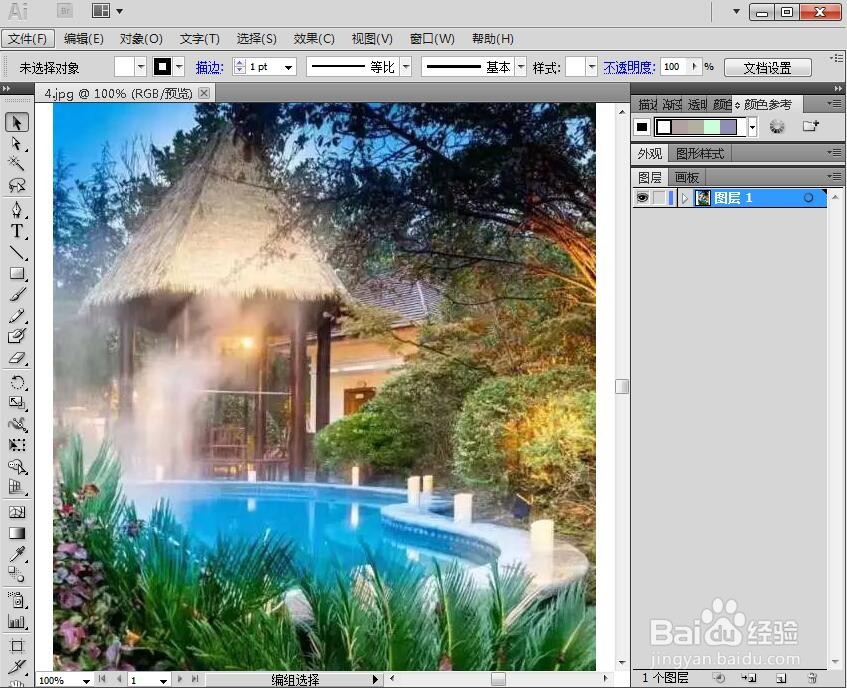Select the Eyedropper tool
This screenshot has height=688, width=847.
[17, 554]
